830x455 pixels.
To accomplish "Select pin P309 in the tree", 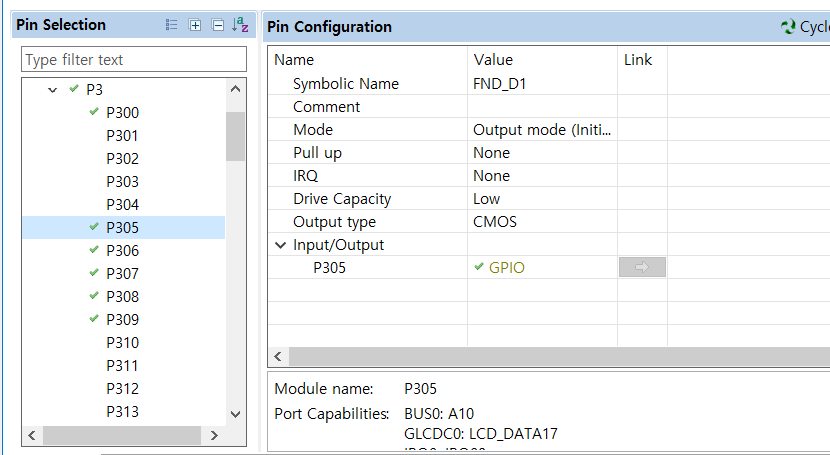I will point(122,320).
